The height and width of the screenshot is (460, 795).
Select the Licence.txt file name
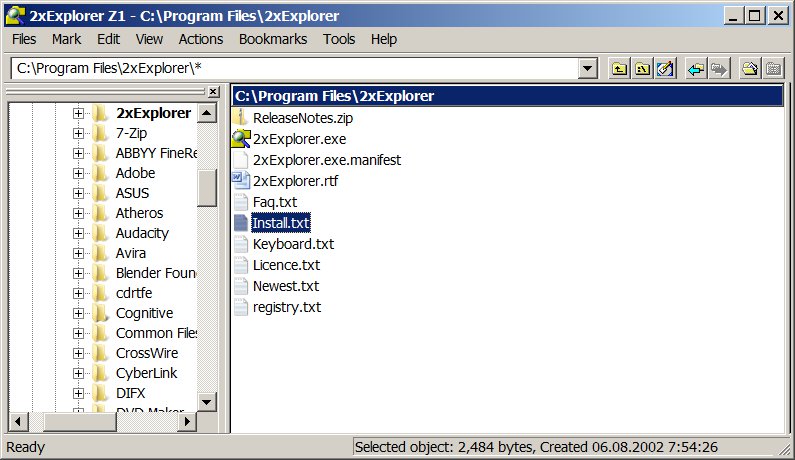pos(286,265)
